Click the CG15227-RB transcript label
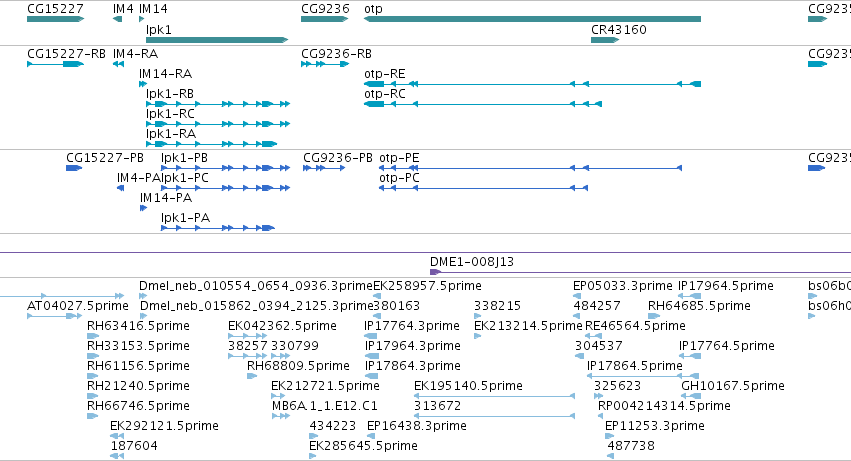Screen dimensions: 851x461 66,54
